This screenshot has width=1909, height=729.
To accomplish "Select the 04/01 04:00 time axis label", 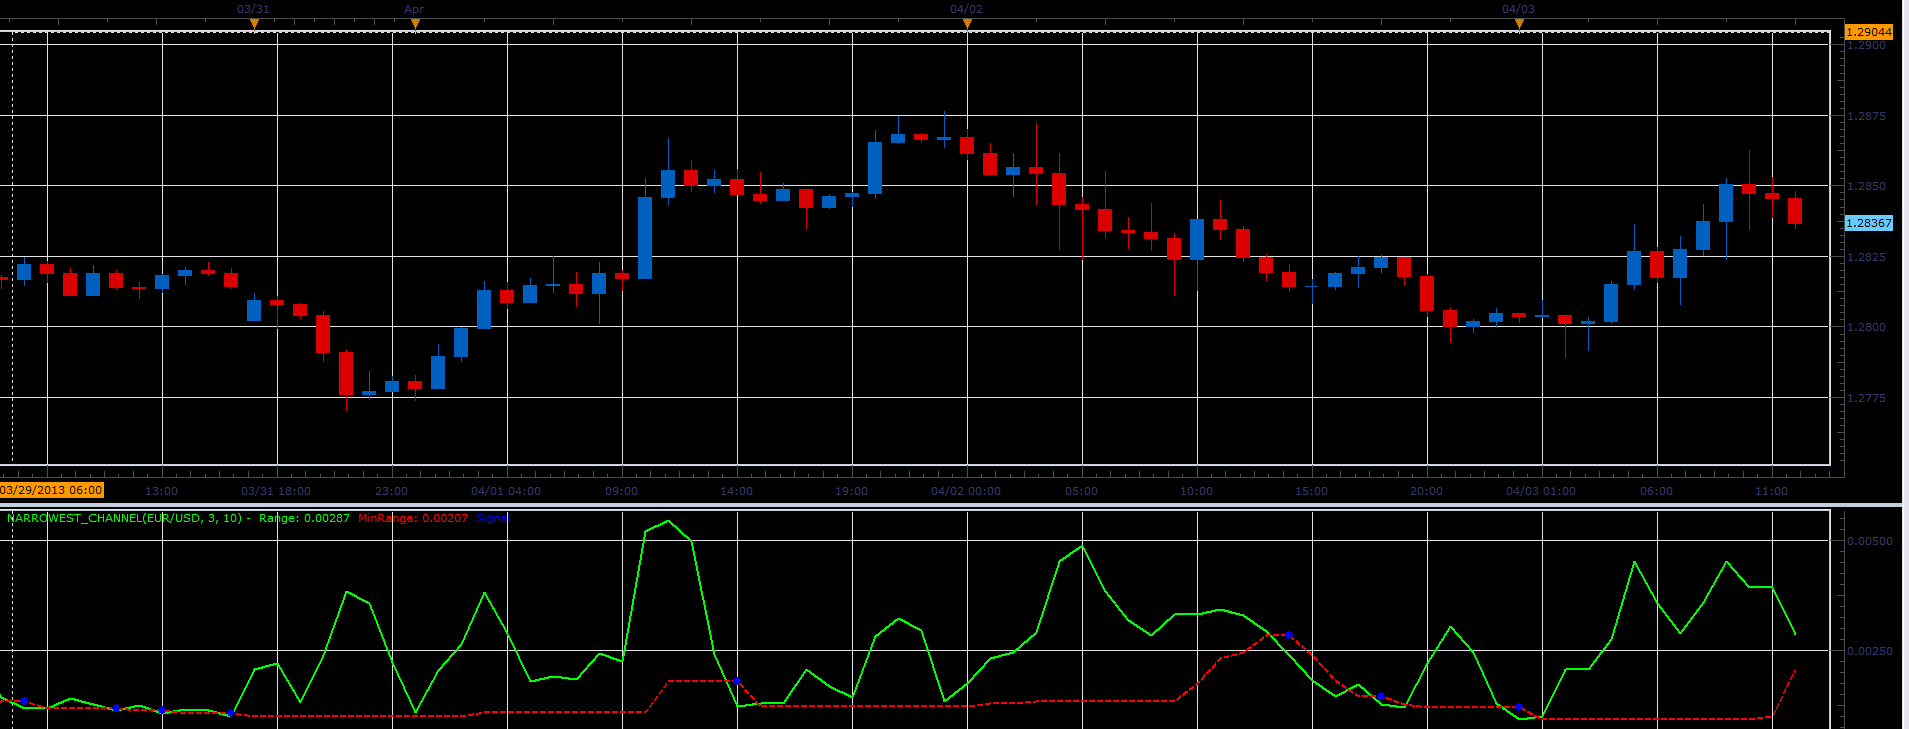I will (506, 491).
